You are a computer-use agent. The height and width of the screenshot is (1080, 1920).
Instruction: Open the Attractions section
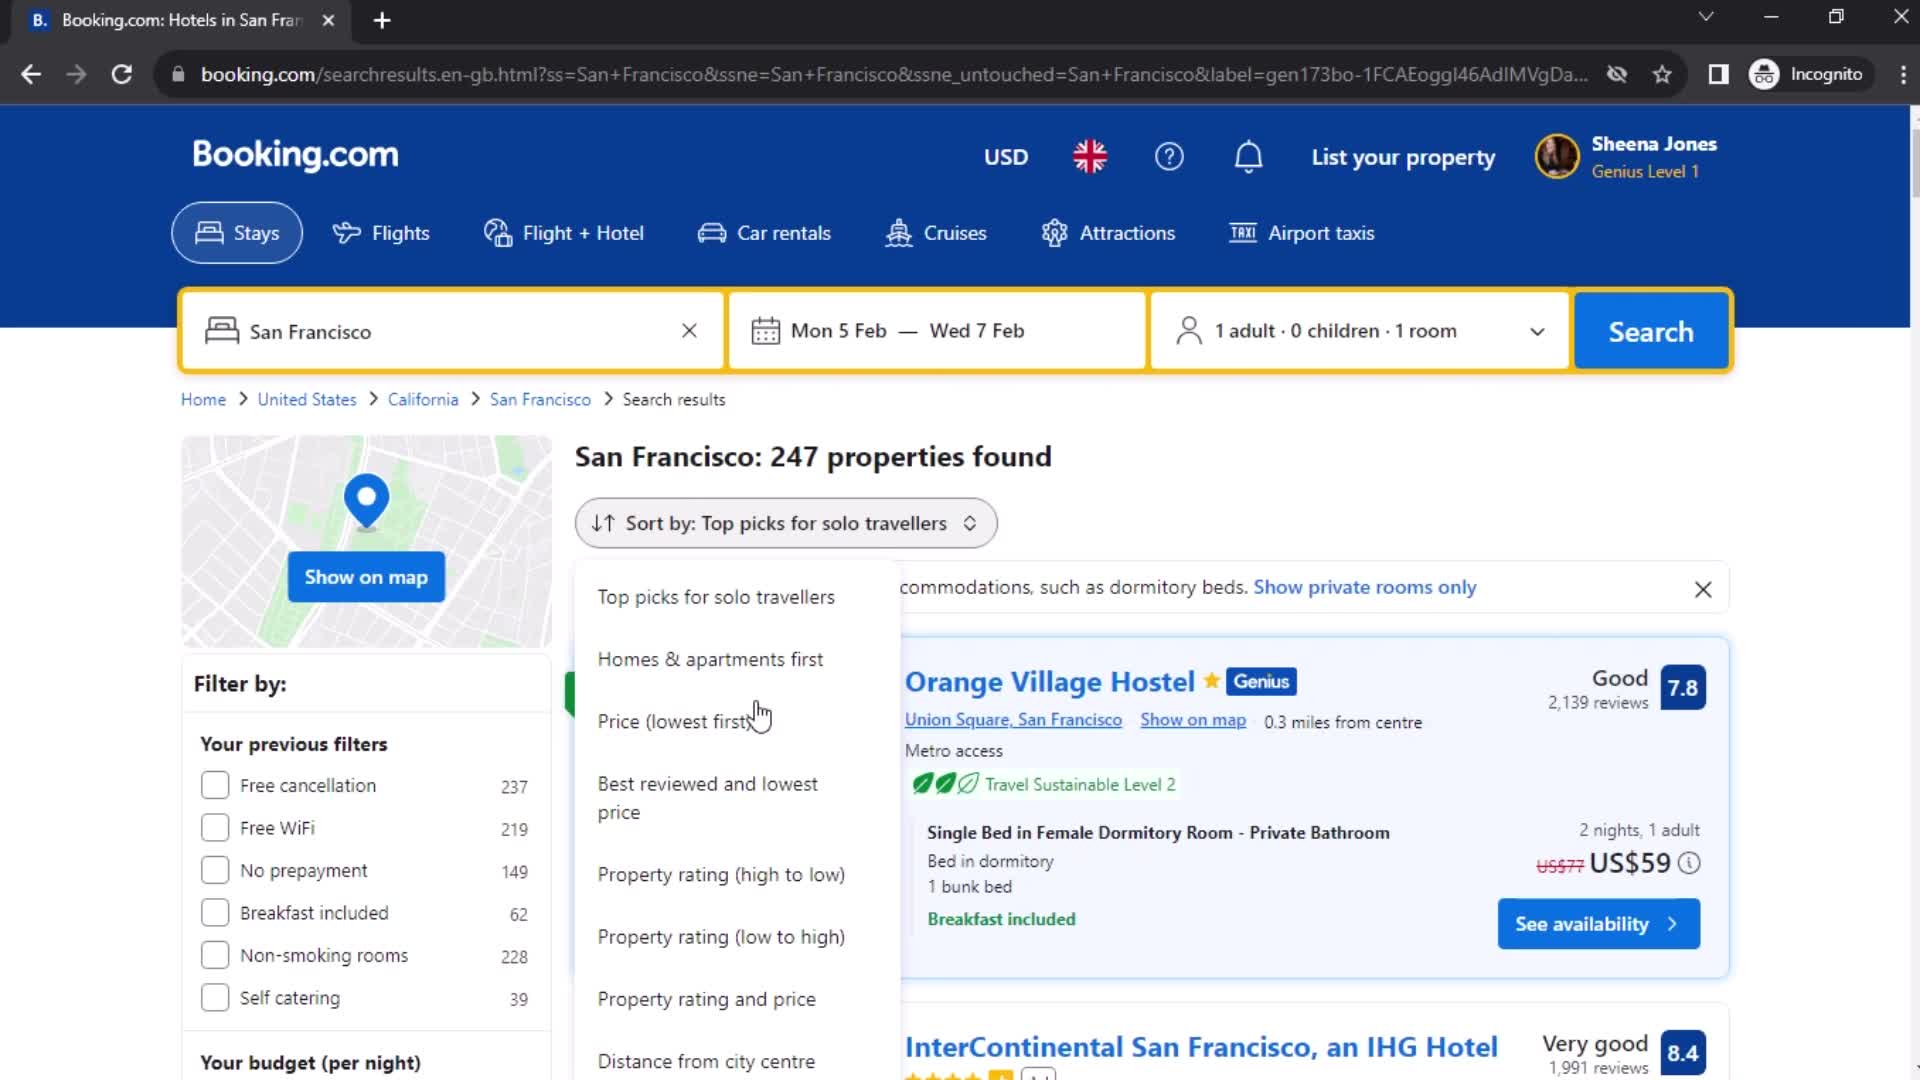tap(1056, 232)
